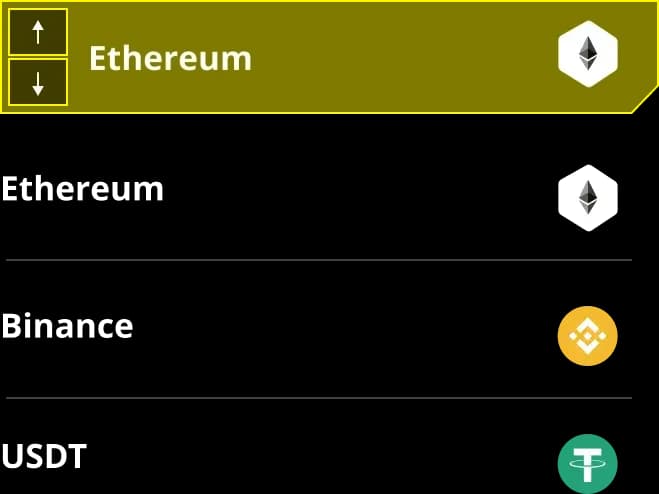
Task: Pick the green Tether USDT icon
Action: click(588, 463)
